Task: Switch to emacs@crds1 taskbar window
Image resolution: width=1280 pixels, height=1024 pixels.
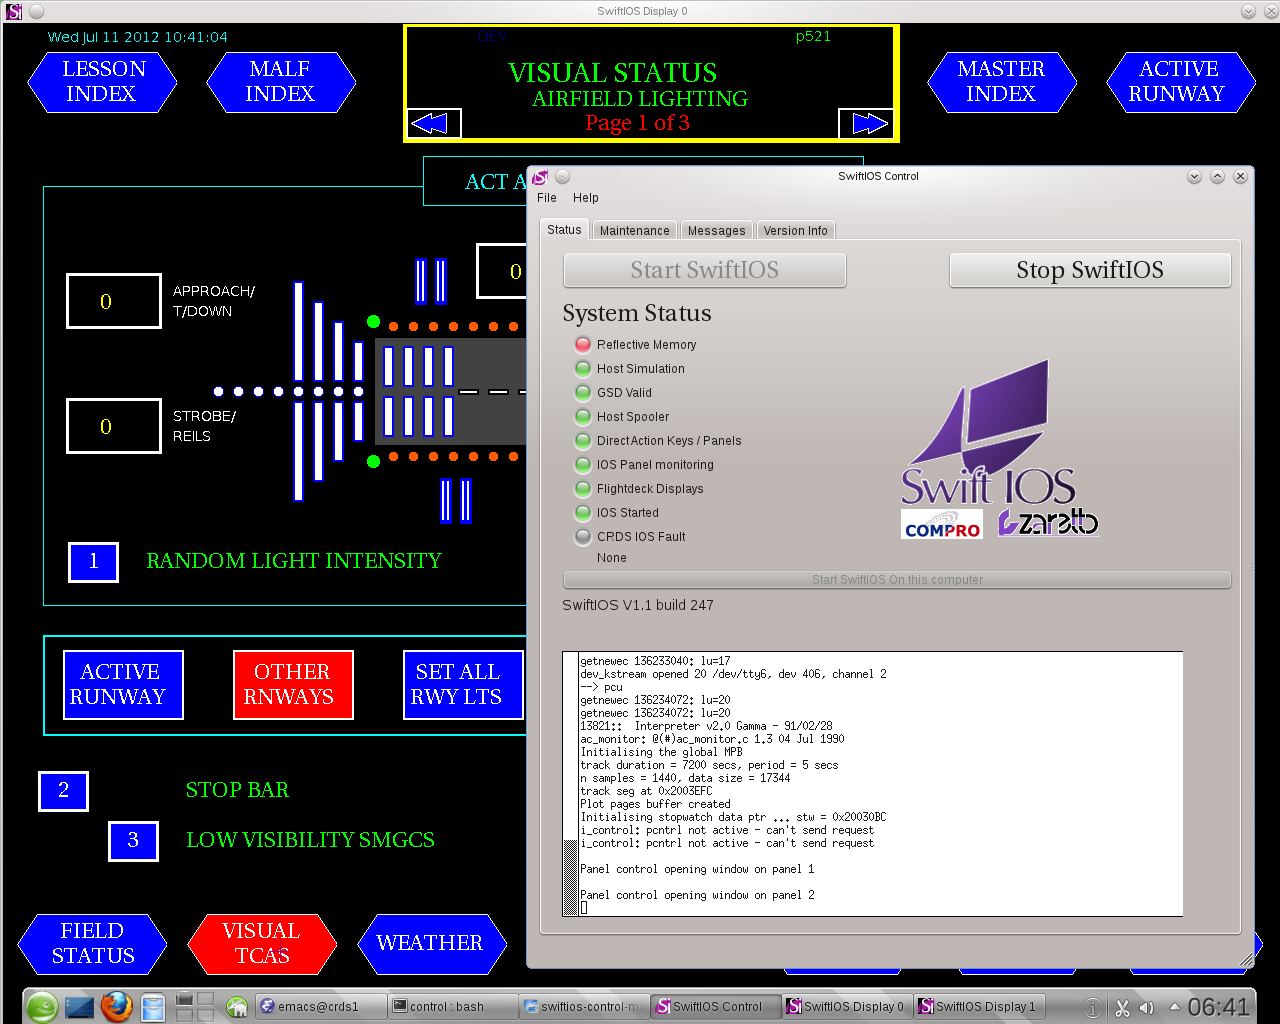Action: (321, 1006)
